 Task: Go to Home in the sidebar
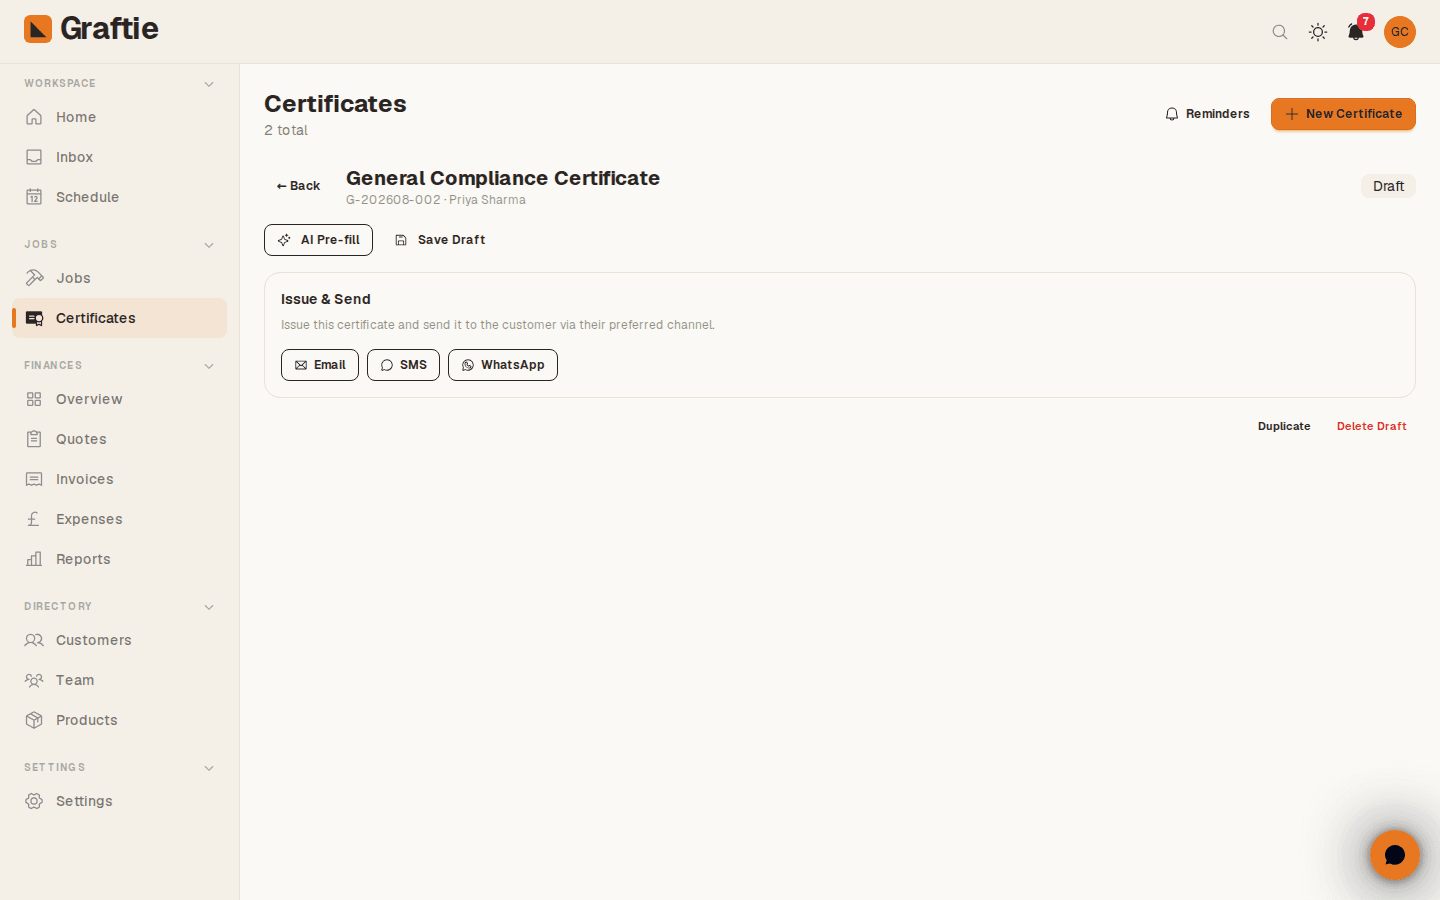coord(119,117)
